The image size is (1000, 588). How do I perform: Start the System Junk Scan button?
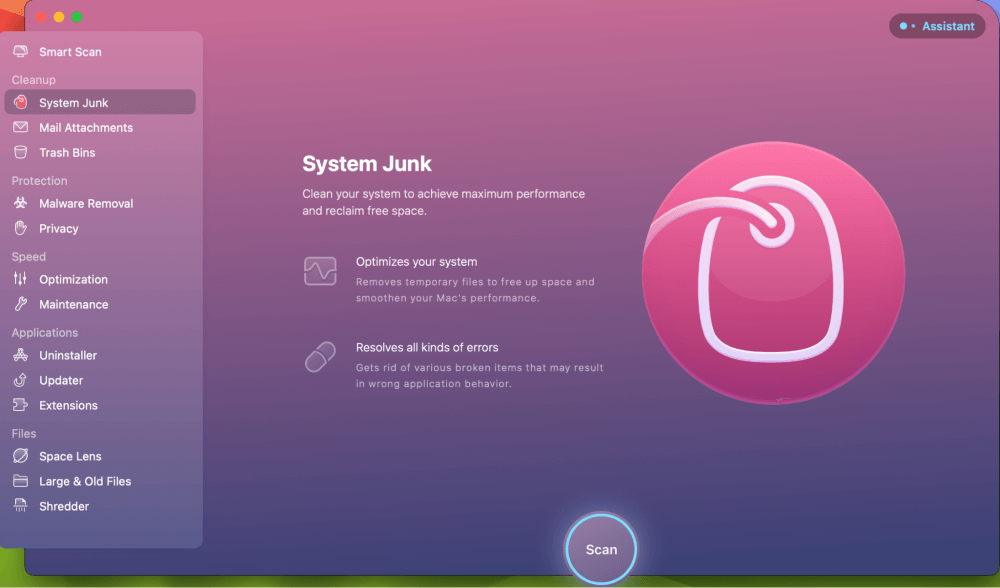(x=601, y=549)
